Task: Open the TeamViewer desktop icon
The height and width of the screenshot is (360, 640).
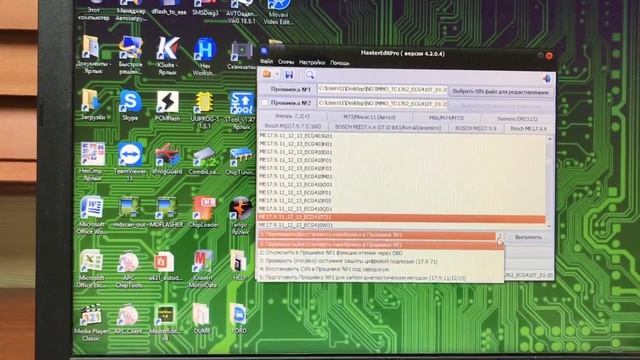Action: coord(130,161)
